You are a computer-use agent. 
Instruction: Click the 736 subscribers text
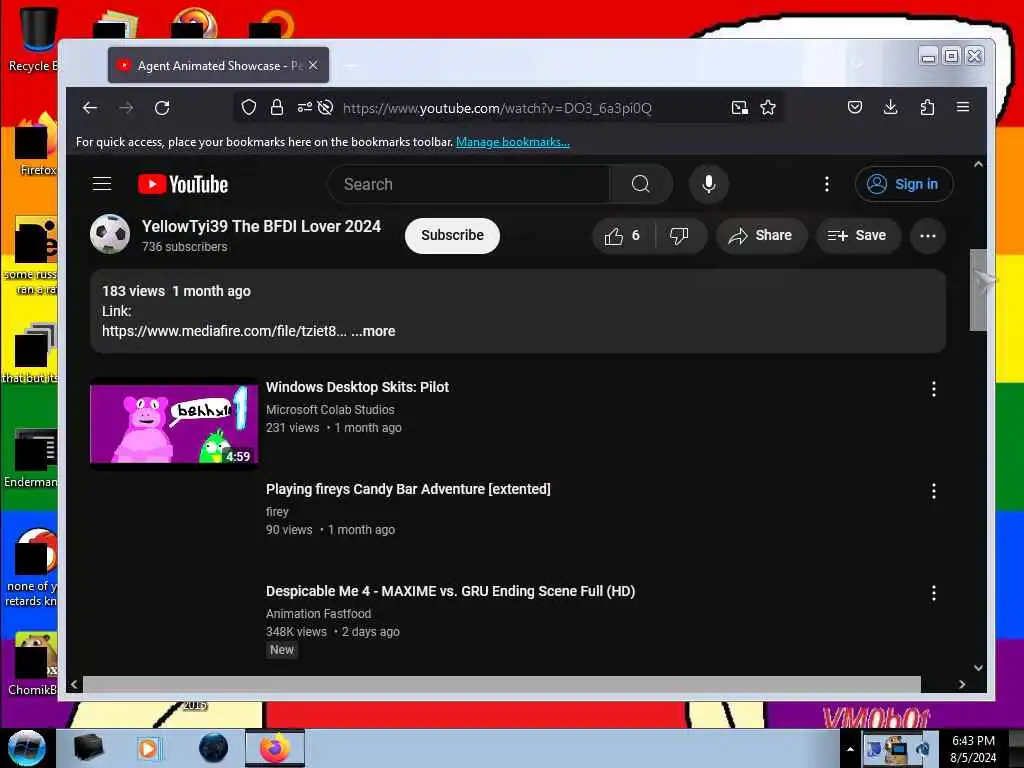point(185,247)
